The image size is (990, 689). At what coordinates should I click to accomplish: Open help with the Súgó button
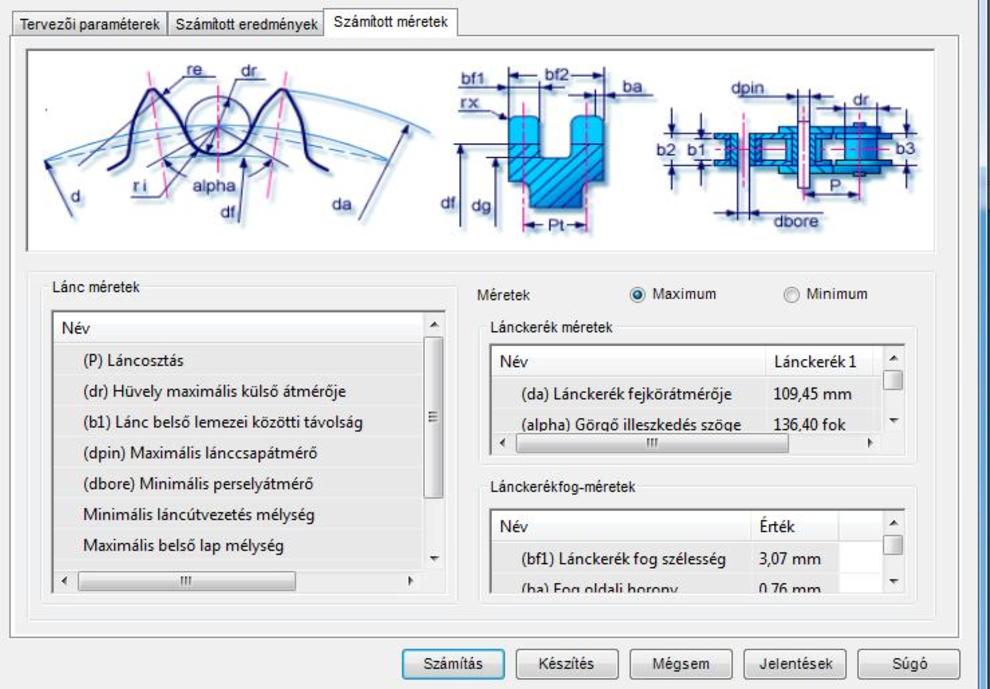point(908,663)
